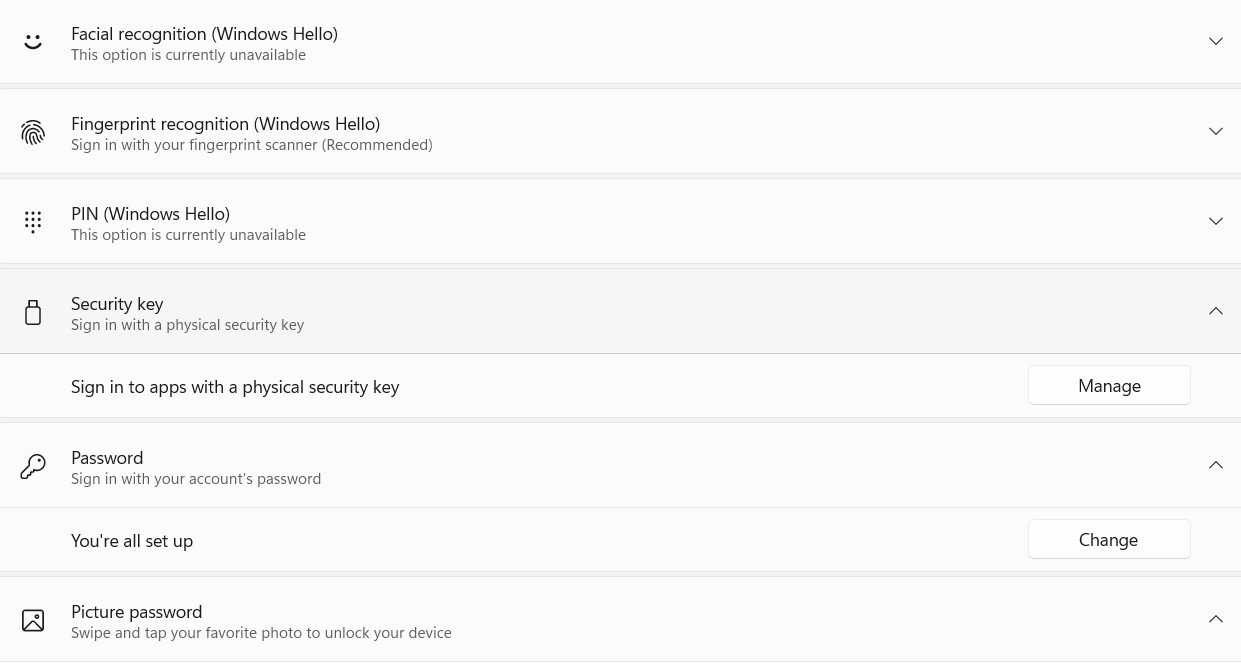The image size is (1241, 663).
Task: Click the Password heading text
Action: coord(107,458)
